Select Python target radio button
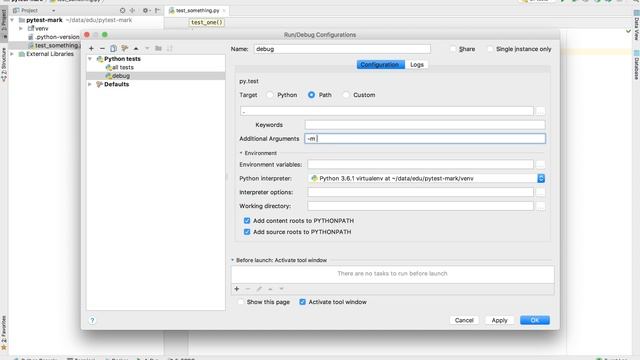The height and width of the screenshot is (360, 640). pyautogui.click(x=270, y=95)
